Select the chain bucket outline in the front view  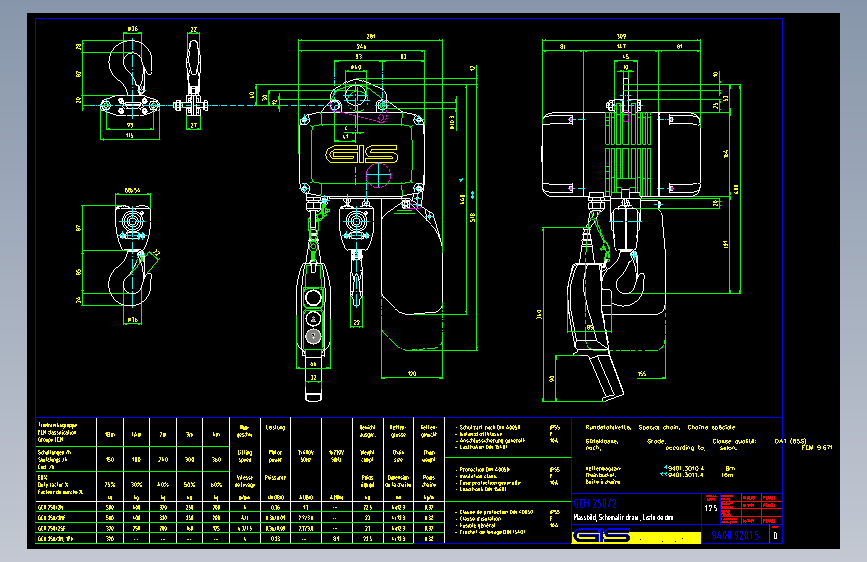[412, 259]
